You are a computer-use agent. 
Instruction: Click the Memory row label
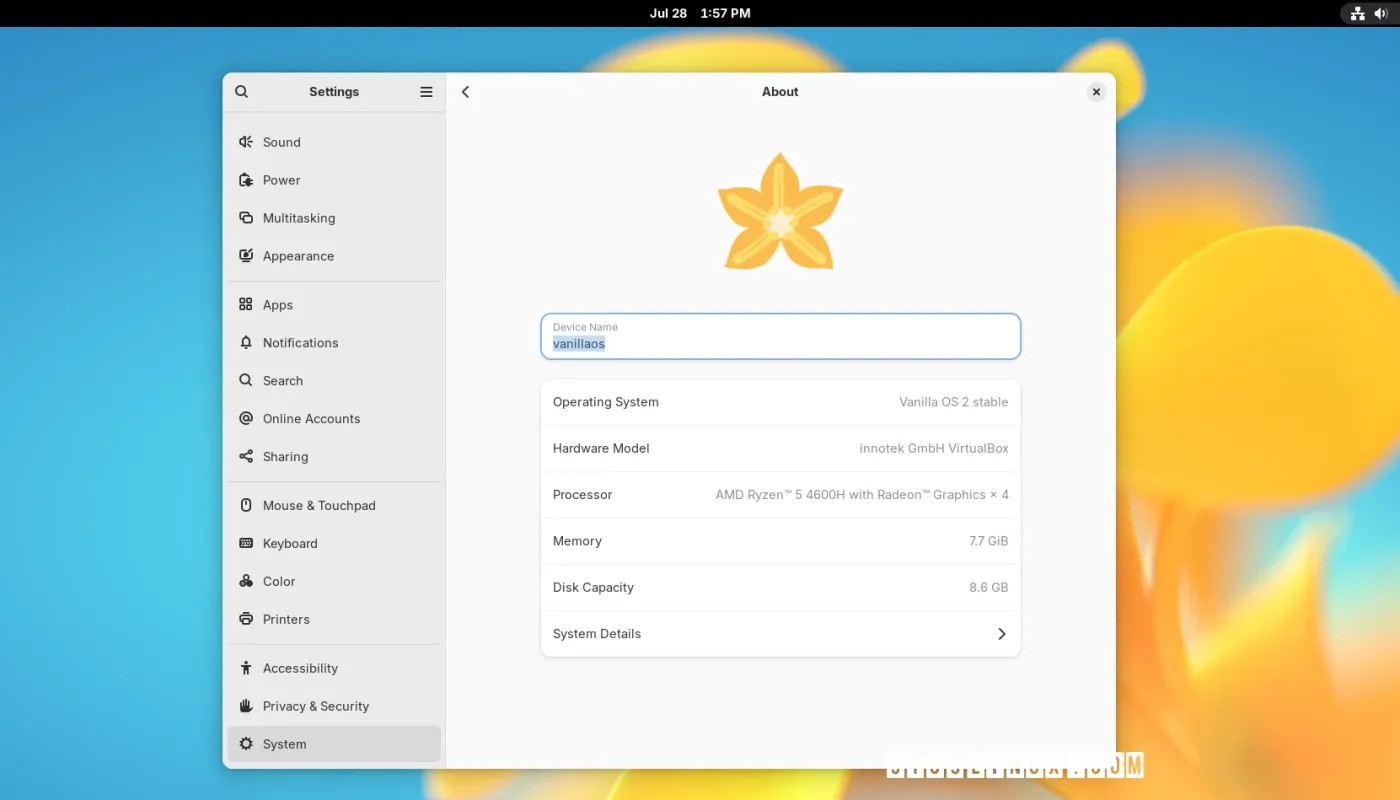577,541
